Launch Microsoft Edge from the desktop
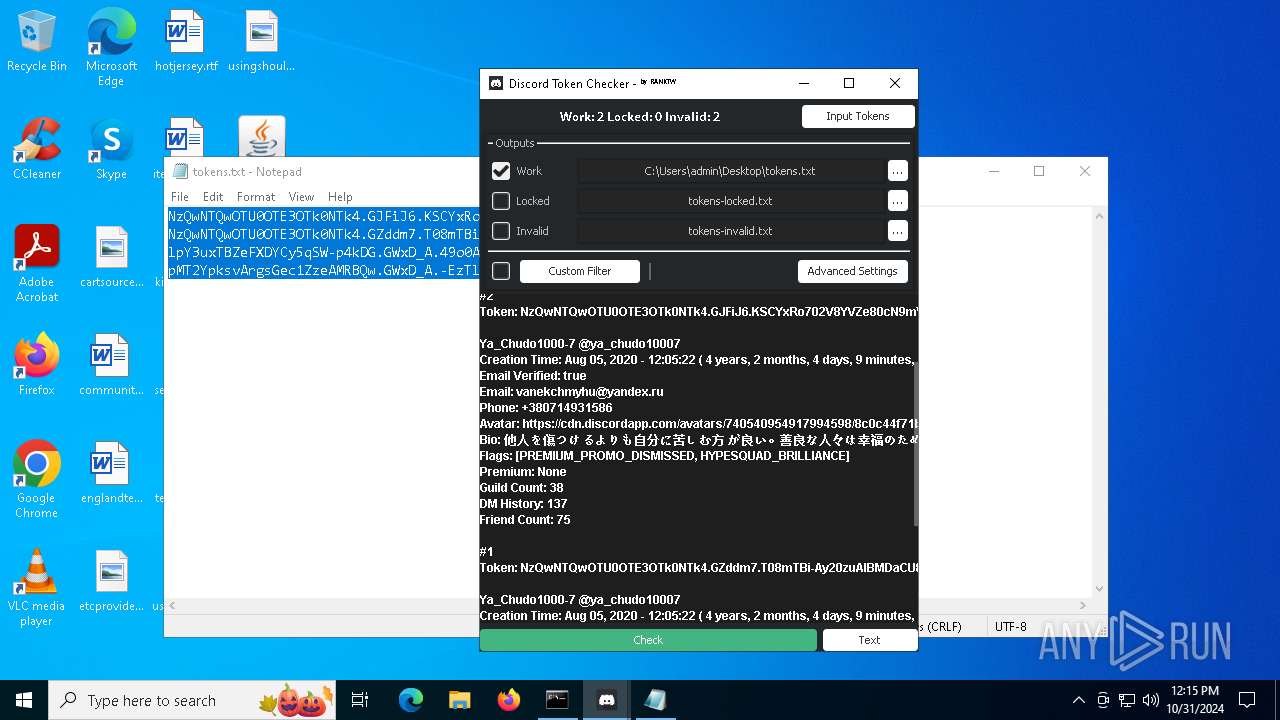 coord(111,47)
